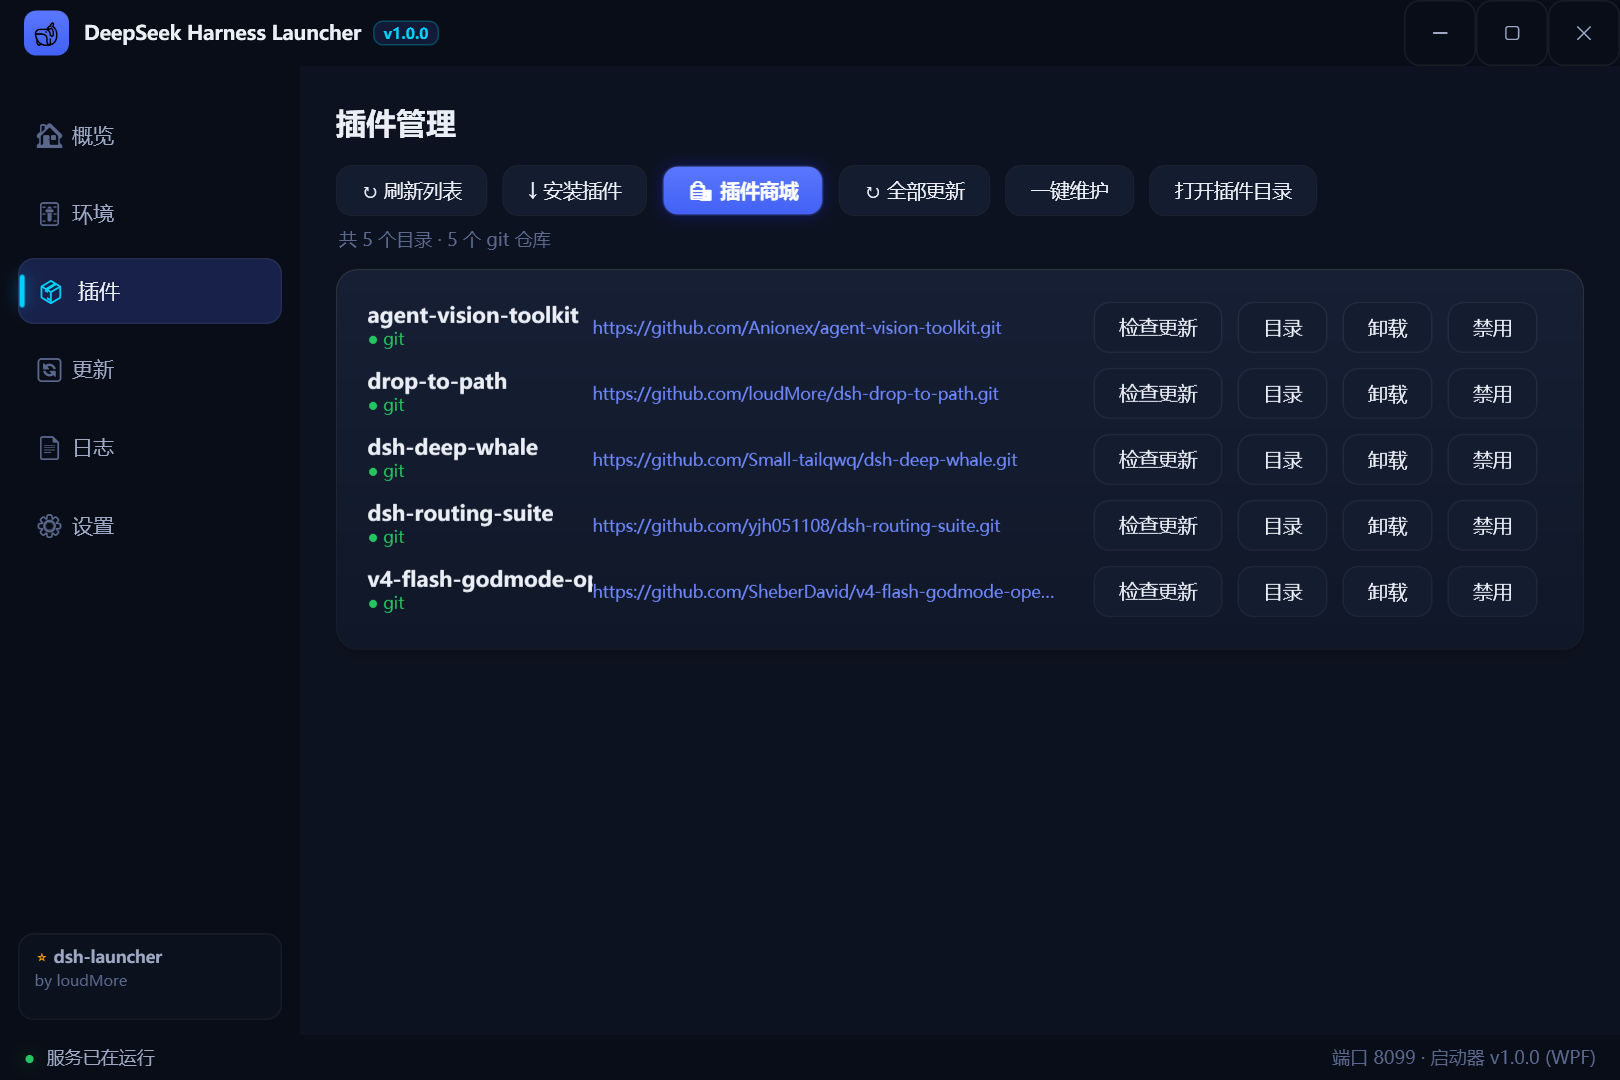The height and width of the screenshot is (1080, 1620).
Task: Open 目录 for v4-flash-godmode plugin
Action: click(1283, 592)
